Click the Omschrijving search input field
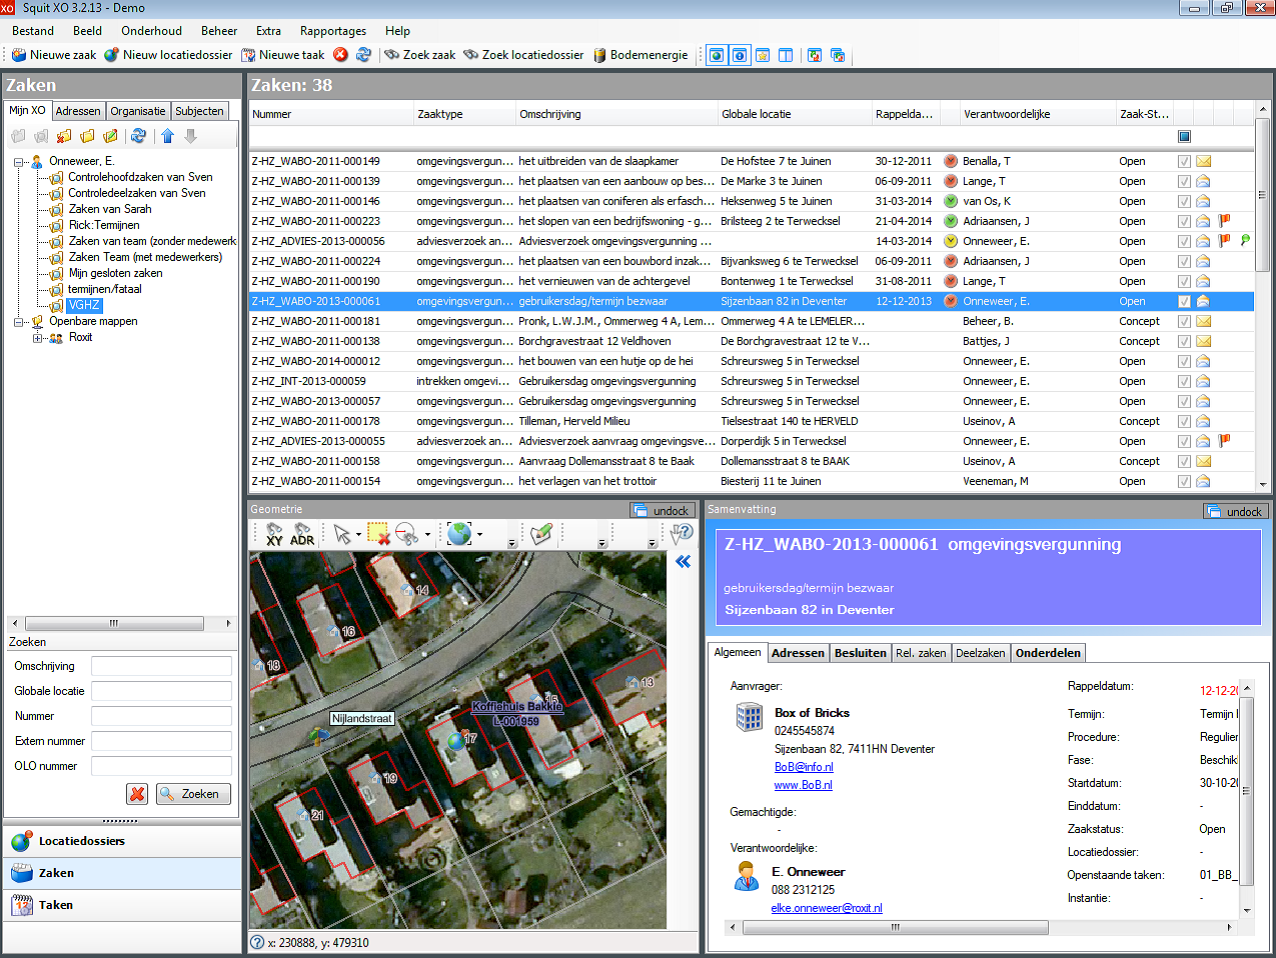The image size is (1276, 958). [x=161, y=666]
